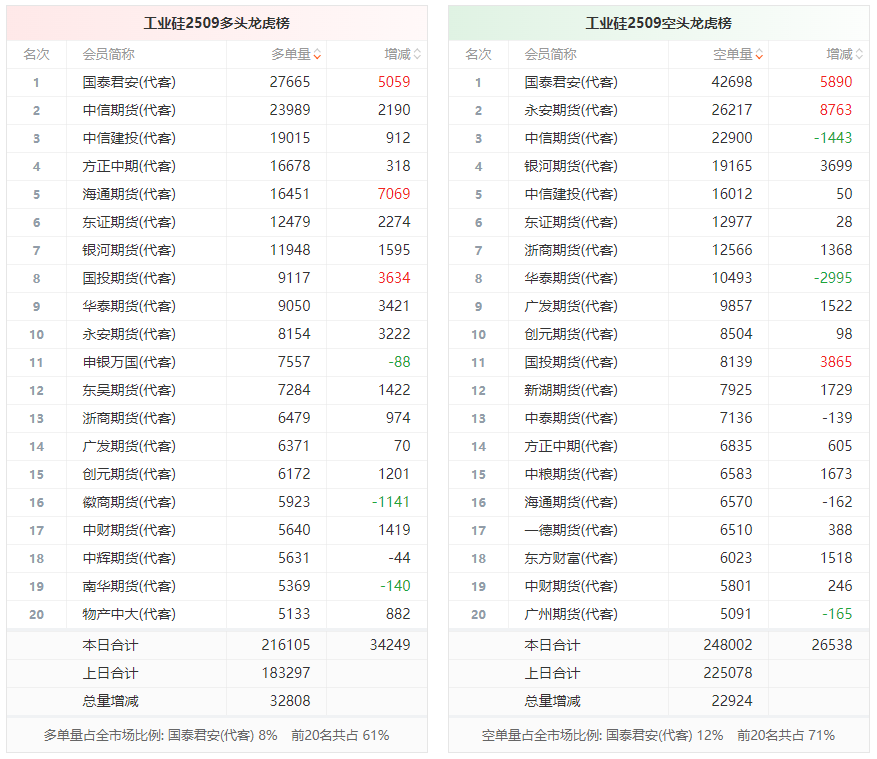The width and height of the screenshot is (877, 759).
Task: Select long volume 23989 for 中信期货
Action: 290,110
